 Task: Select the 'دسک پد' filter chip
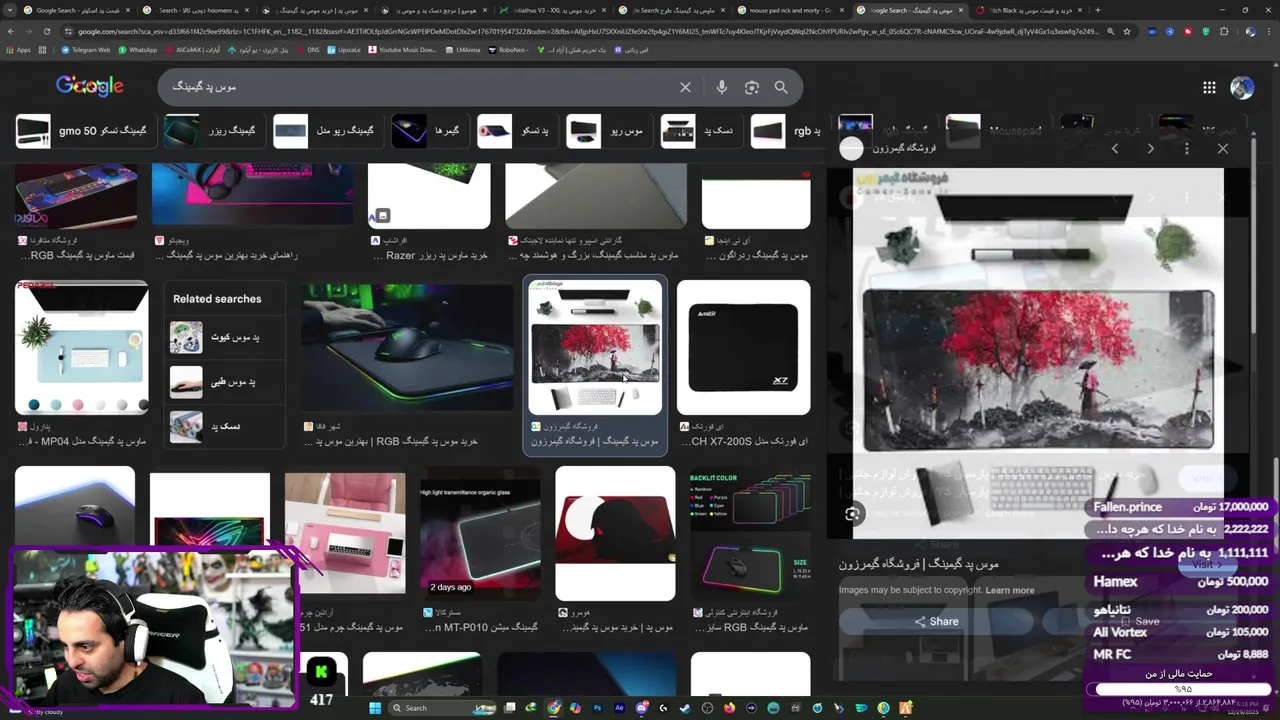(704, 131)
